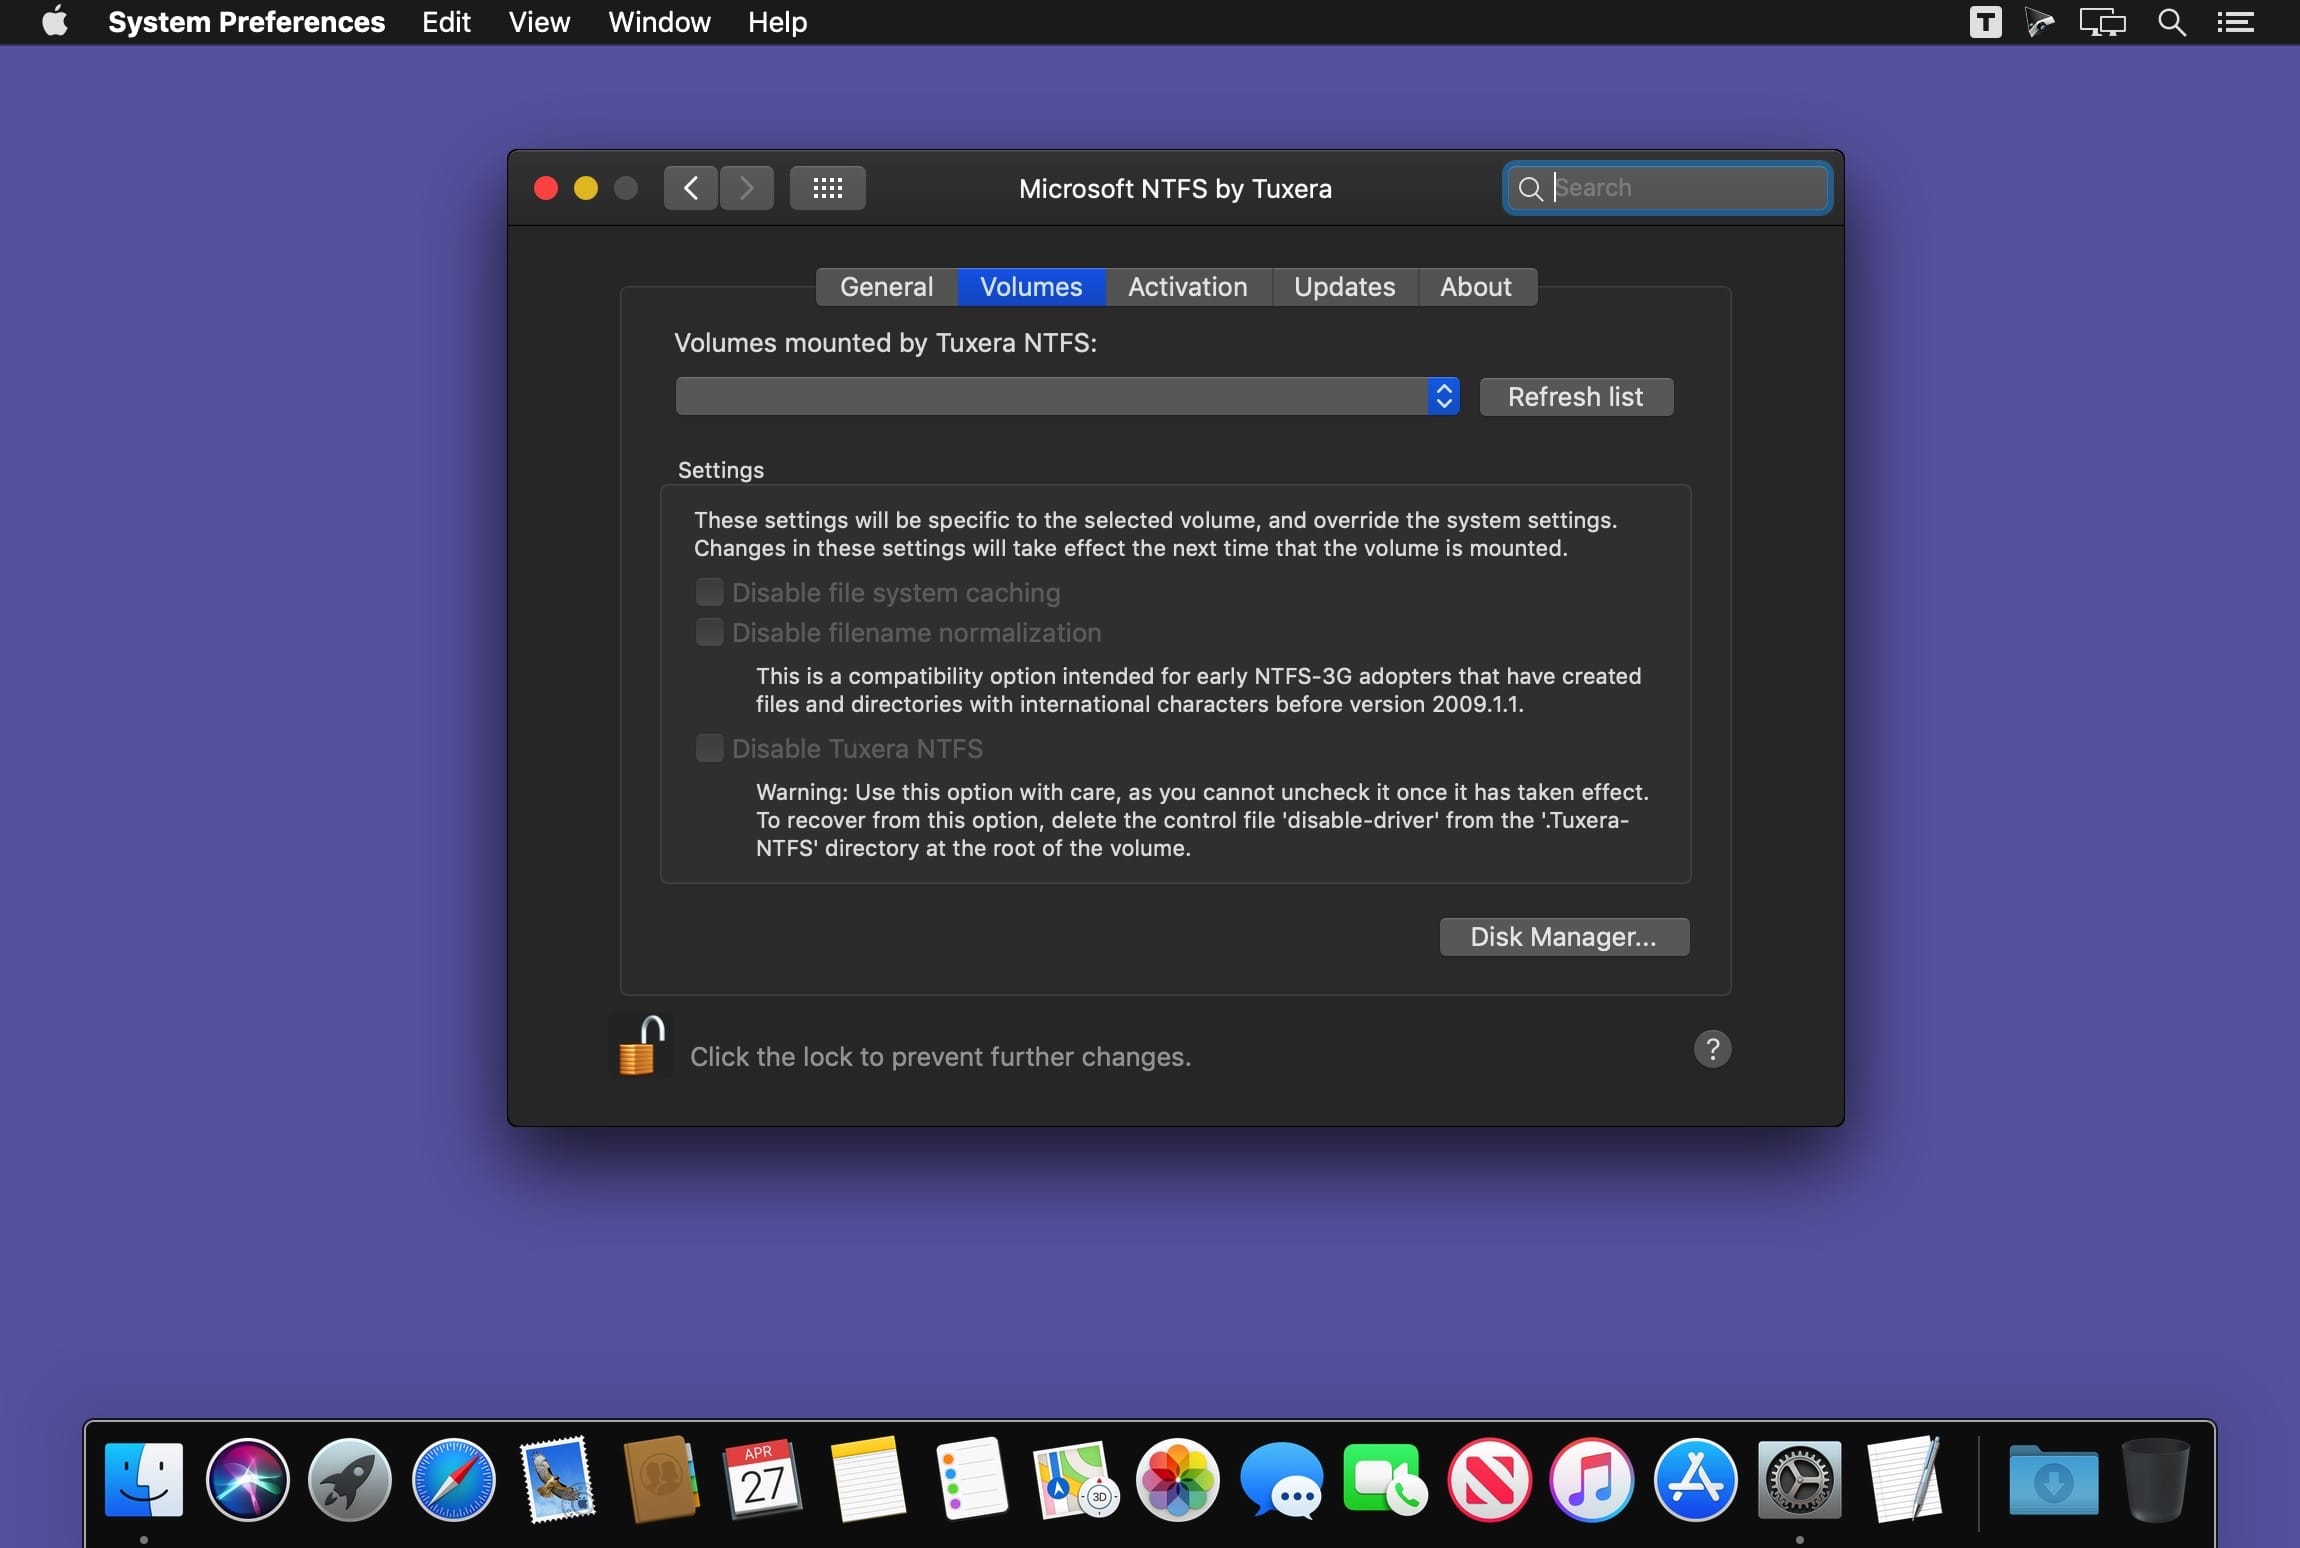Open Safari browser from Dock
Image resolution: width=2300 pixels, height=1548 pixels.
pyautogui.click(x=452, y=1479)
